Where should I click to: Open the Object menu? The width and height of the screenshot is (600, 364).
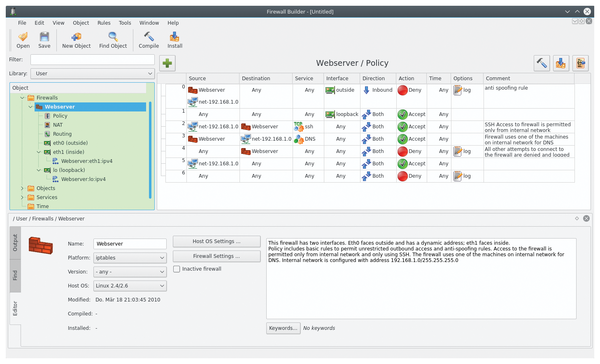[81, 23]
